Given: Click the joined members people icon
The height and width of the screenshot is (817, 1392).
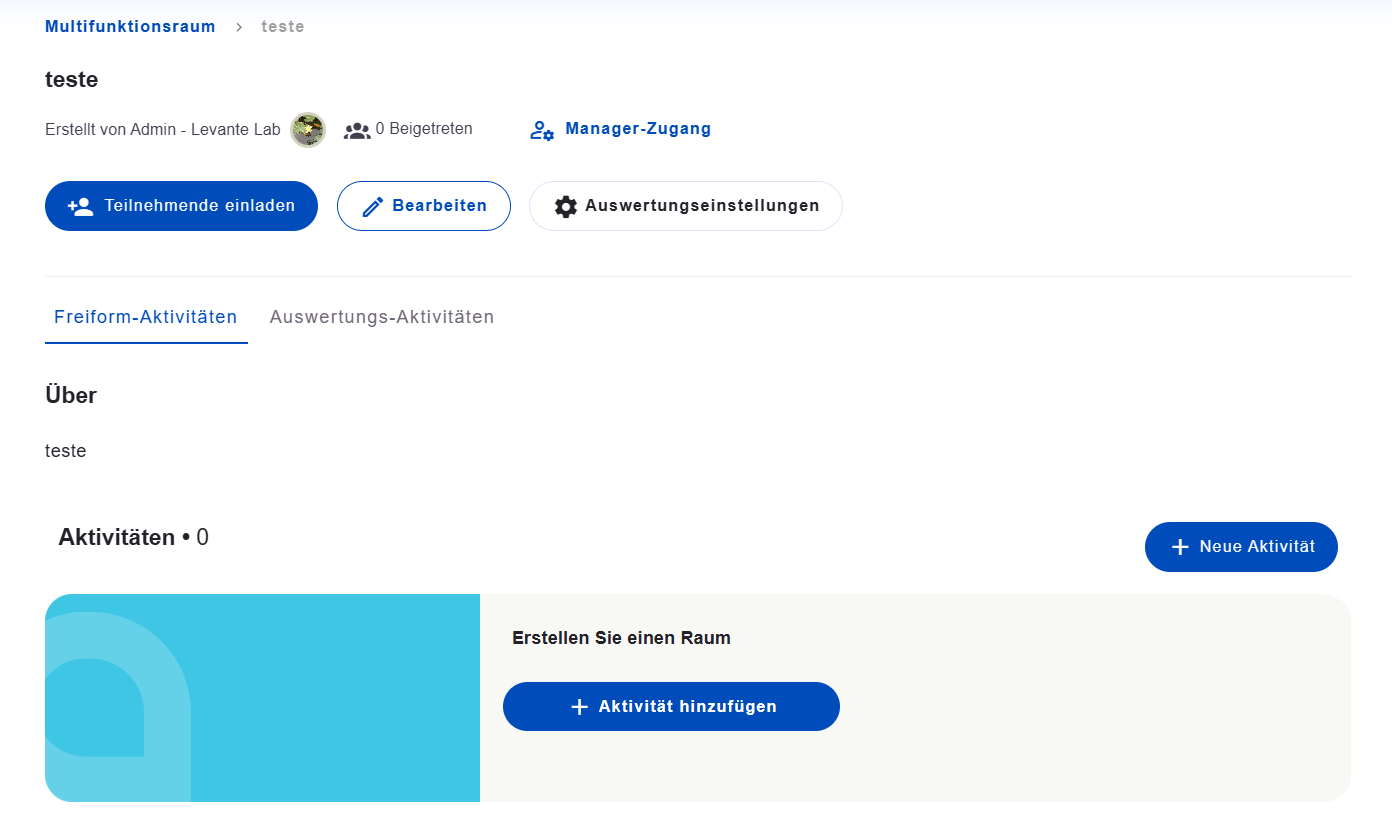Looking at the screenshot, I should coord(357,130).
